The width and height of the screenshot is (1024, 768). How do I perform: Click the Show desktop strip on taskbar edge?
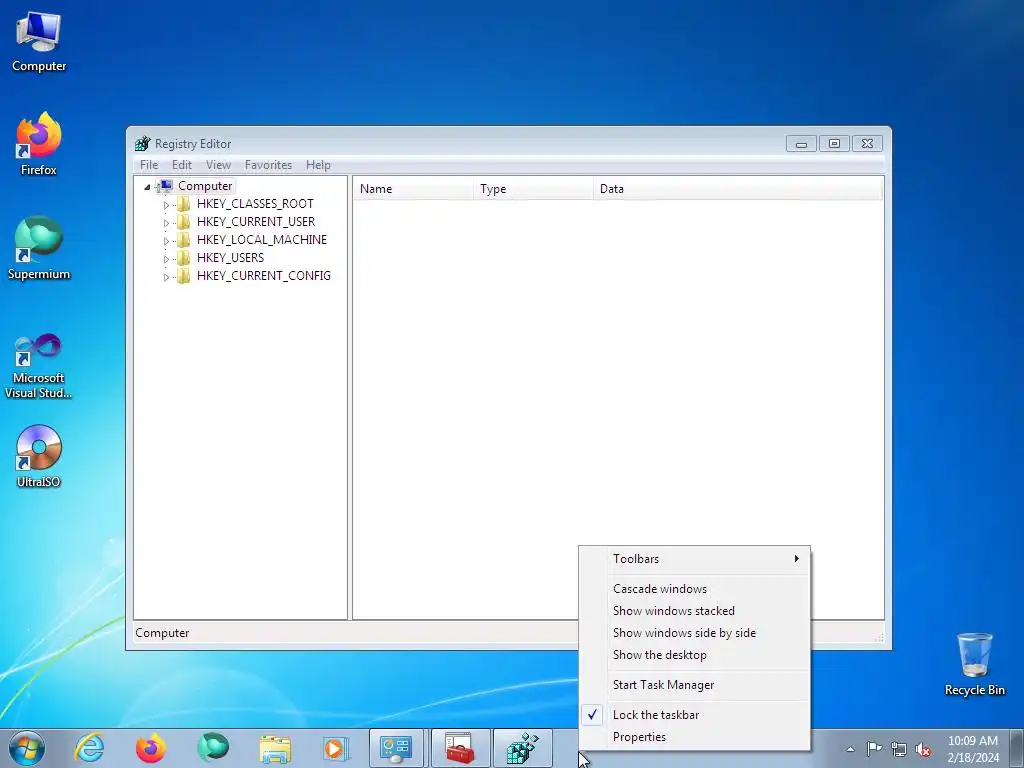tap(1017, 748)
